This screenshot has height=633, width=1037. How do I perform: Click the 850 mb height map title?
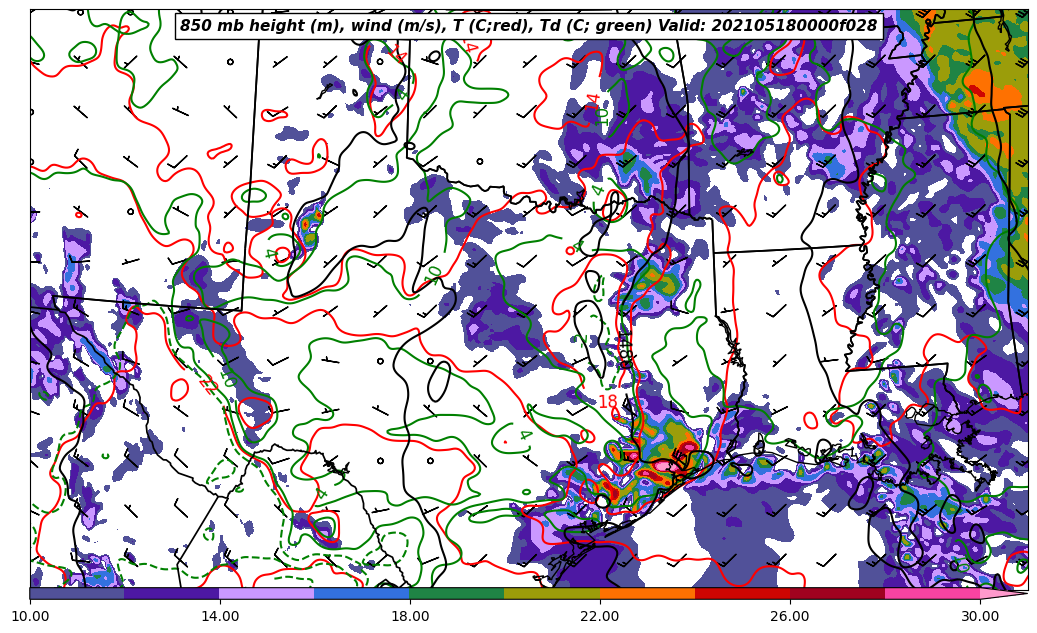pyautogui.click(x=528, y=26)
